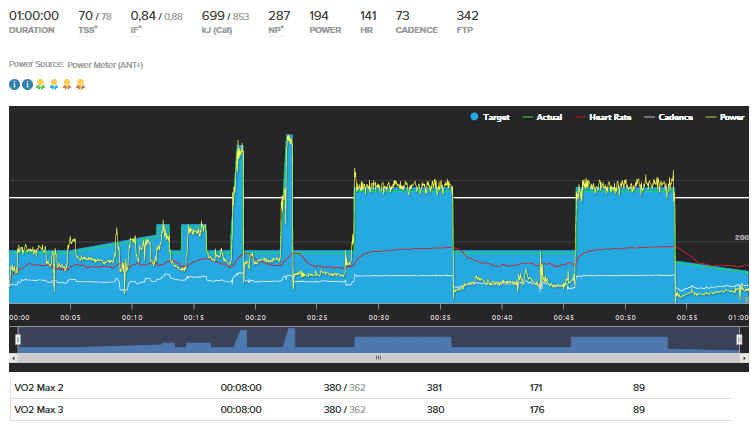This screenshot has height=424, width=751.
Task: Click the second blue info icon
Action: pos(27,85)
